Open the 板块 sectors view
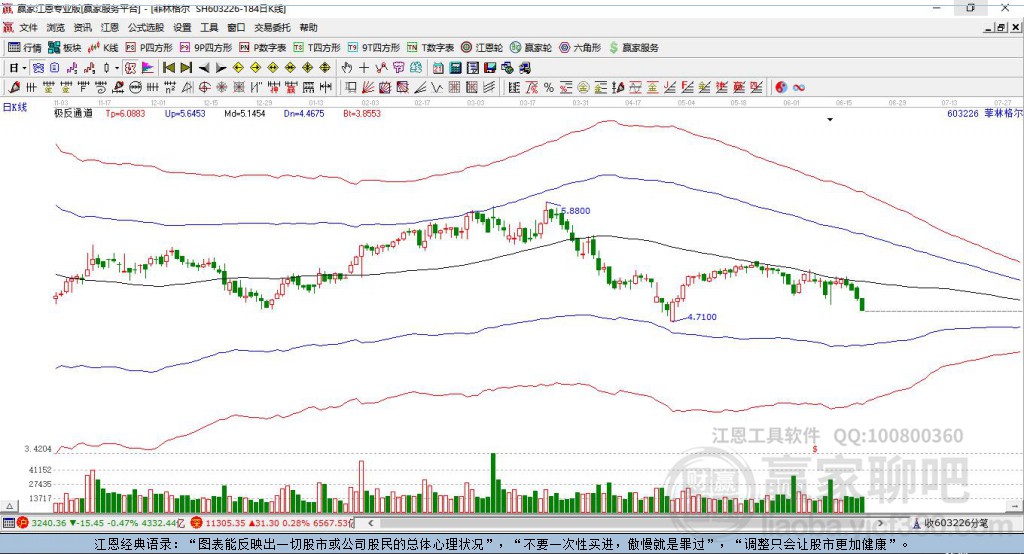Image resolution: width=1024 pixels, height=554 pixels. tap(65, 48)
